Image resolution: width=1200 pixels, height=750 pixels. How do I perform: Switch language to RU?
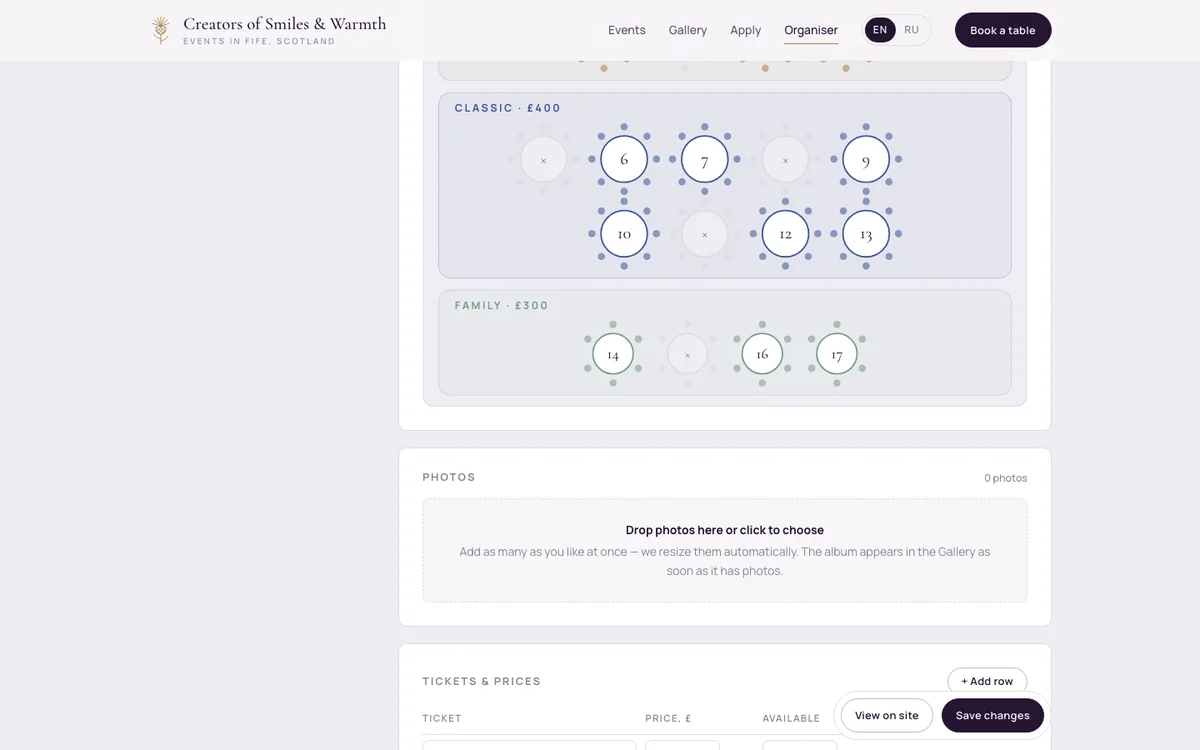pos(911,30)
